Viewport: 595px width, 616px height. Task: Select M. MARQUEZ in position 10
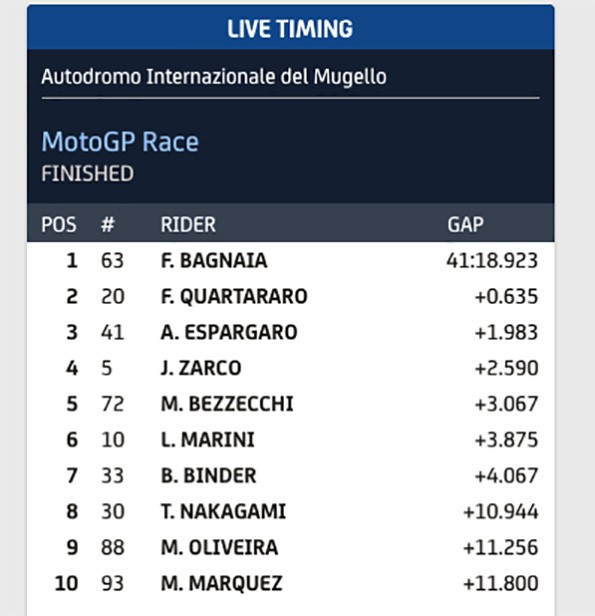(x=222, y=583)
